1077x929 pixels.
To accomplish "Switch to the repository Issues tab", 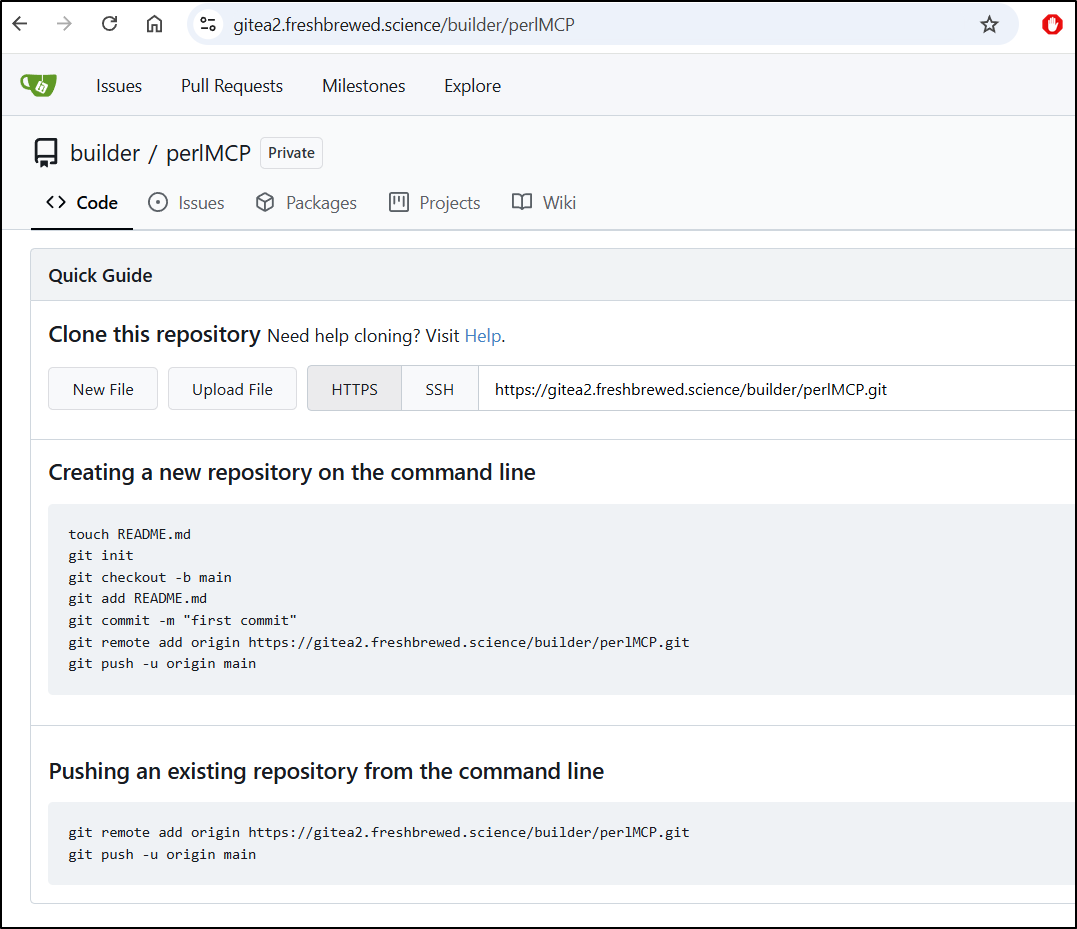I will 186,203.
